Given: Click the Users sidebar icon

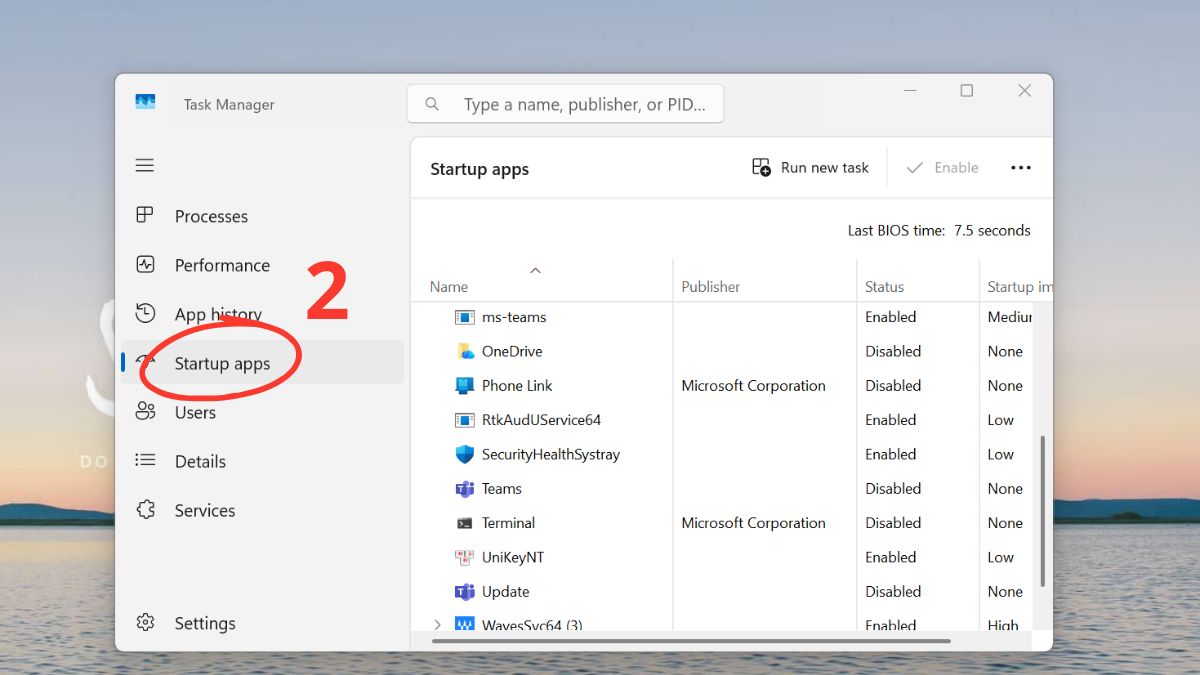Looking at the screenshot, I should coord(145,412).
